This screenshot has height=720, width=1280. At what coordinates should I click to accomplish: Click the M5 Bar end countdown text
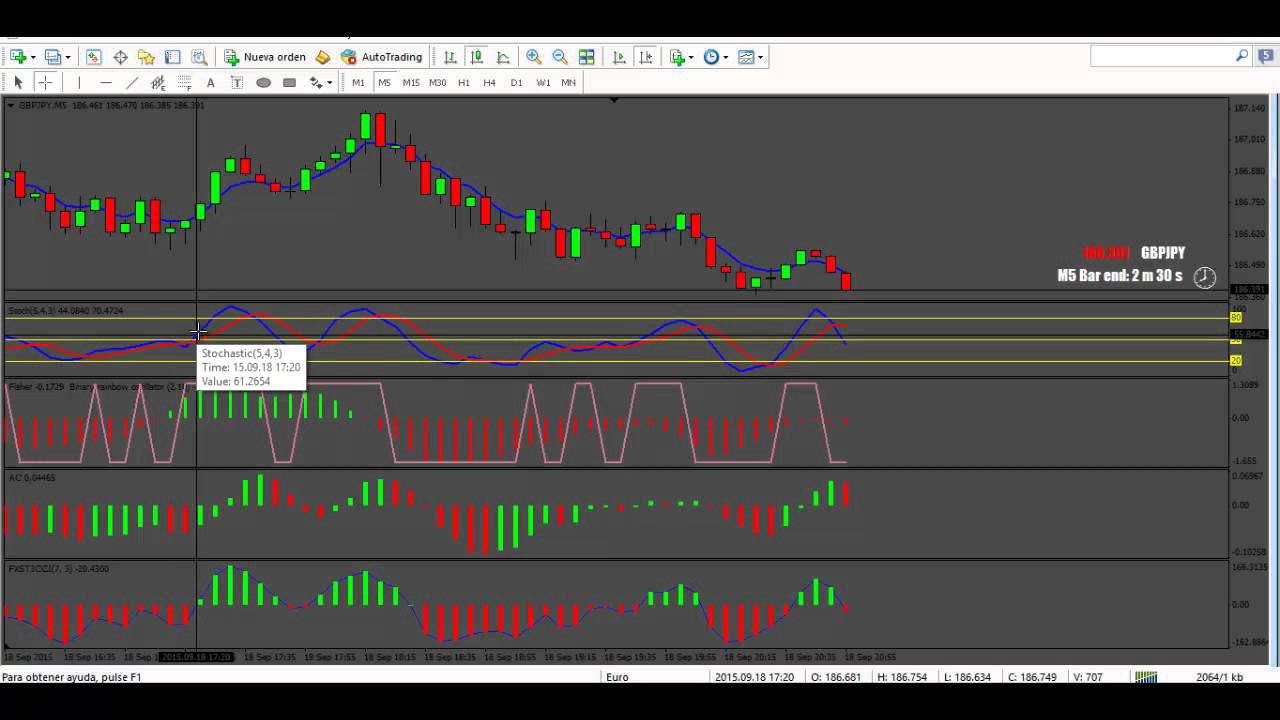[x=1119, y=276]
